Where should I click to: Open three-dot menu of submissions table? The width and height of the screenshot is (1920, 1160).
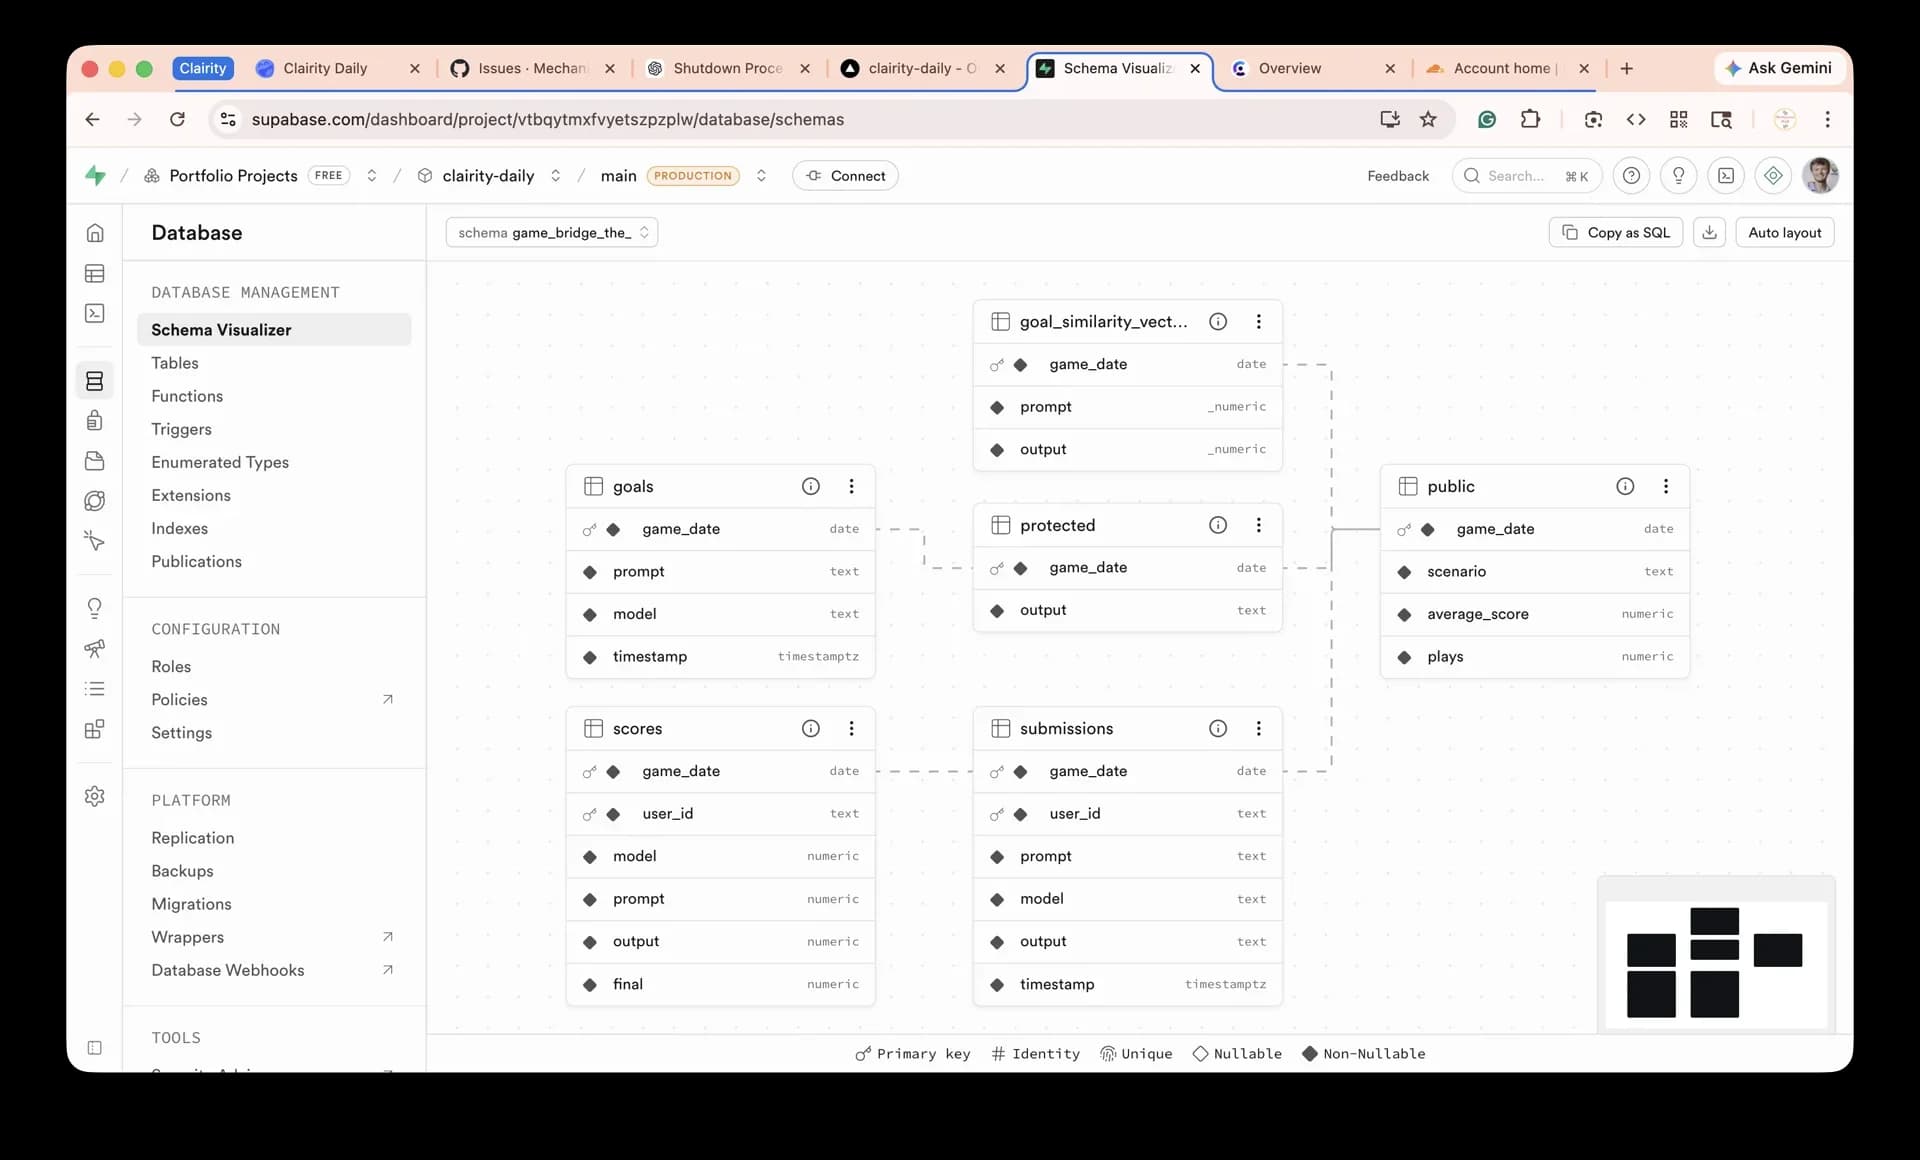point(1259,728)
